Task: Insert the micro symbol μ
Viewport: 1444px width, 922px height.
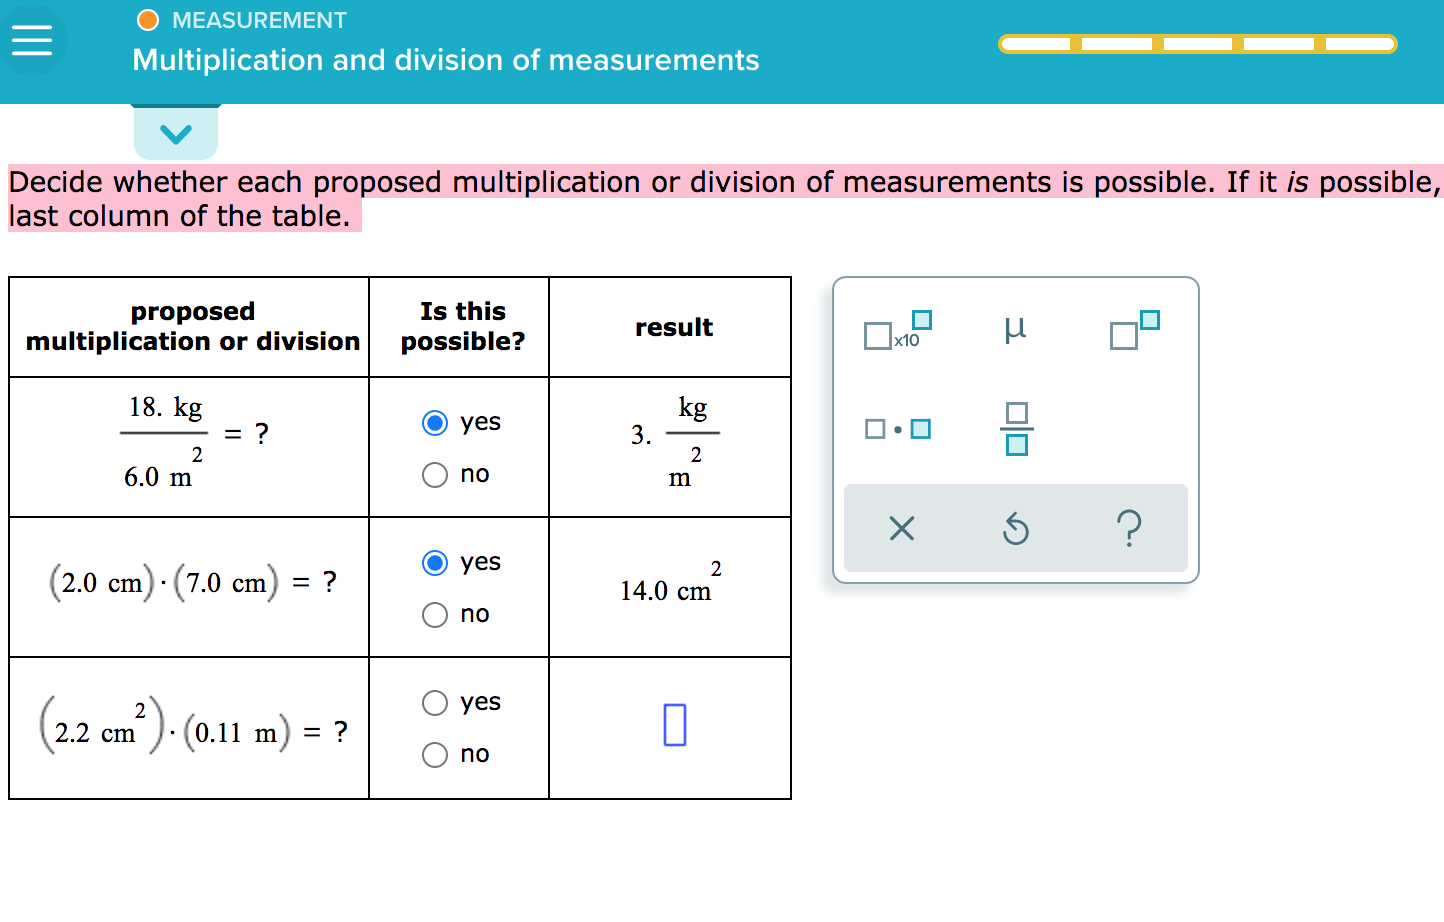Action: pos(1016,328)
